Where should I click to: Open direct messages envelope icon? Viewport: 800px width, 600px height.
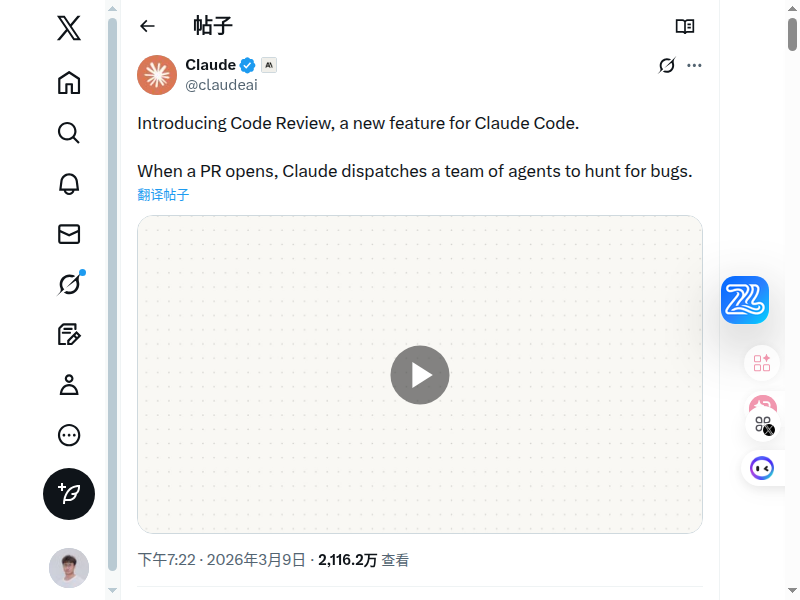click(x=69, y=234)
